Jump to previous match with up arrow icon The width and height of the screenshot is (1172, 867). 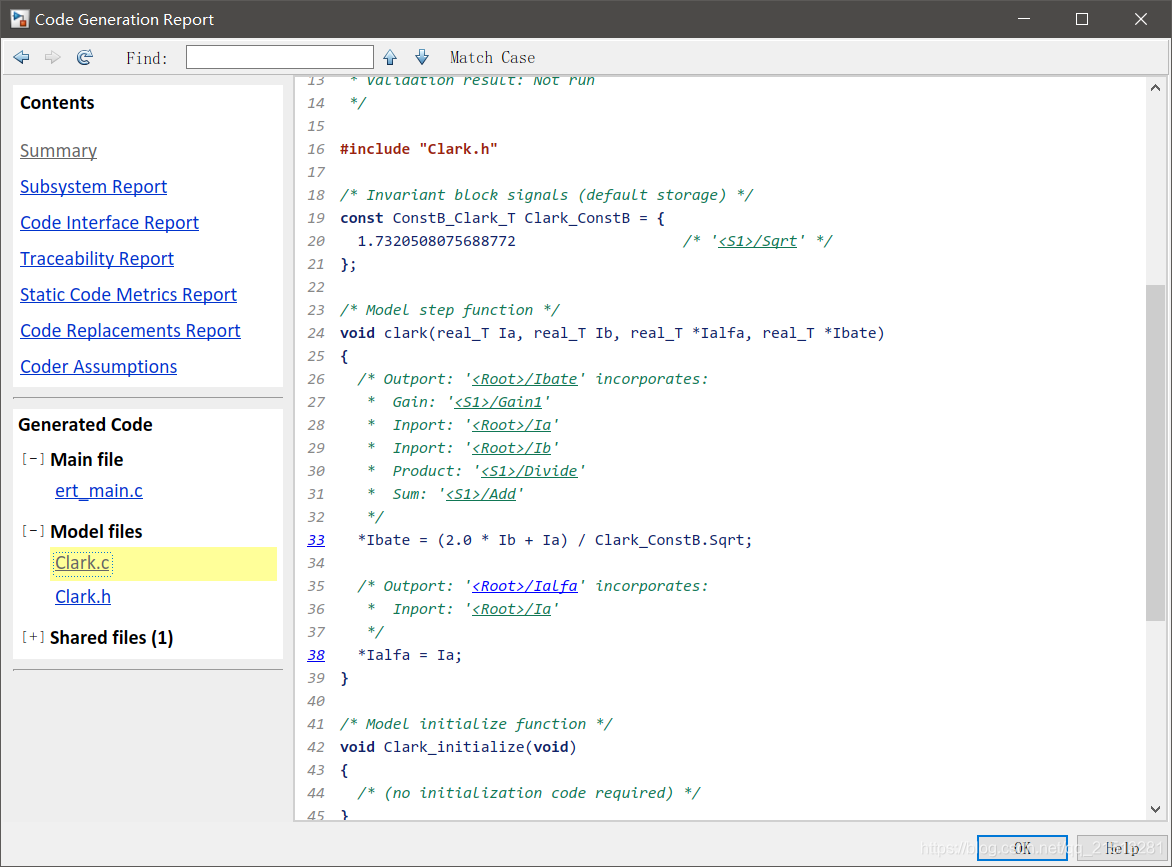pyautogui.click(x=390, y=57)
